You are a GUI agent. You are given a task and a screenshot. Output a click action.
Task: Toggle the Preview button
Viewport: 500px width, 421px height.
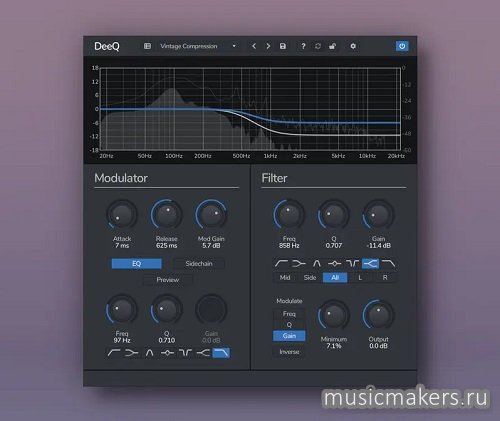coord(168,280)
